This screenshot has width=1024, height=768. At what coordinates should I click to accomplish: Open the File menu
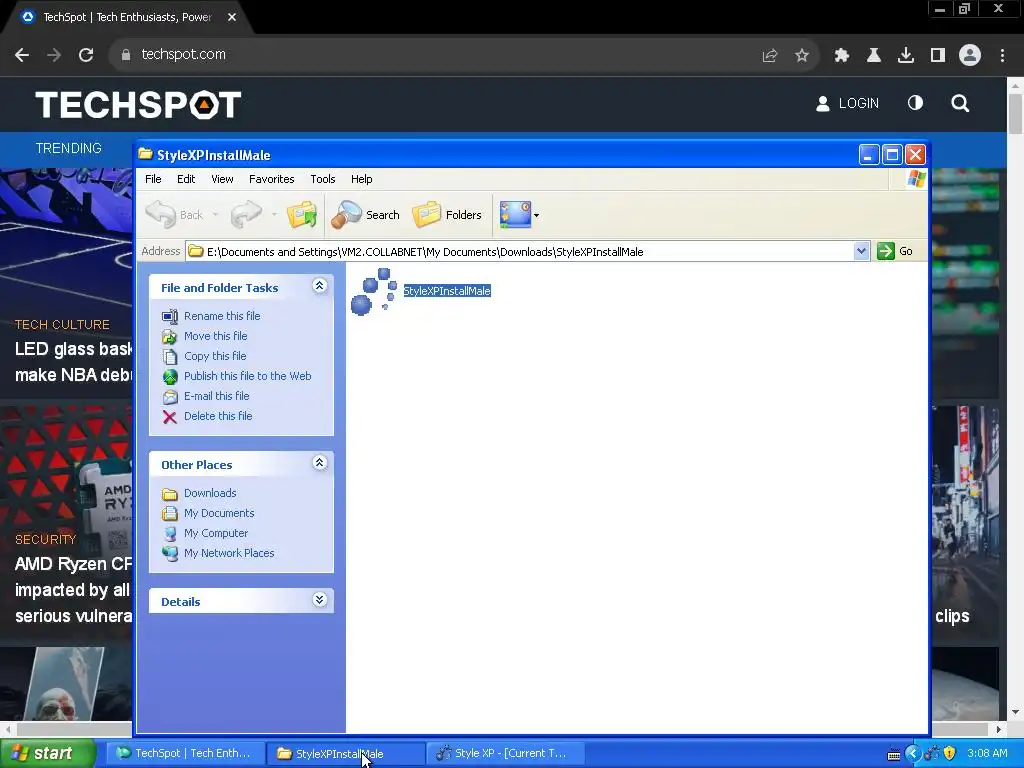click(153, 179)
